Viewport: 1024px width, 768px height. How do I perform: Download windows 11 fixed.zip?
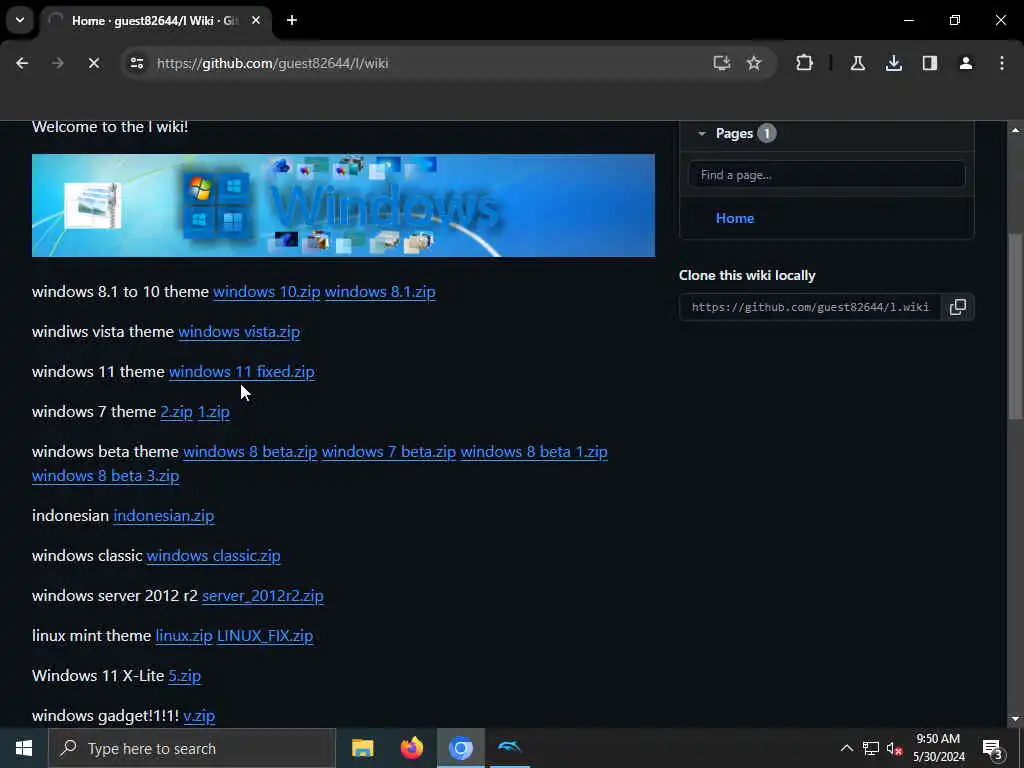242,372
